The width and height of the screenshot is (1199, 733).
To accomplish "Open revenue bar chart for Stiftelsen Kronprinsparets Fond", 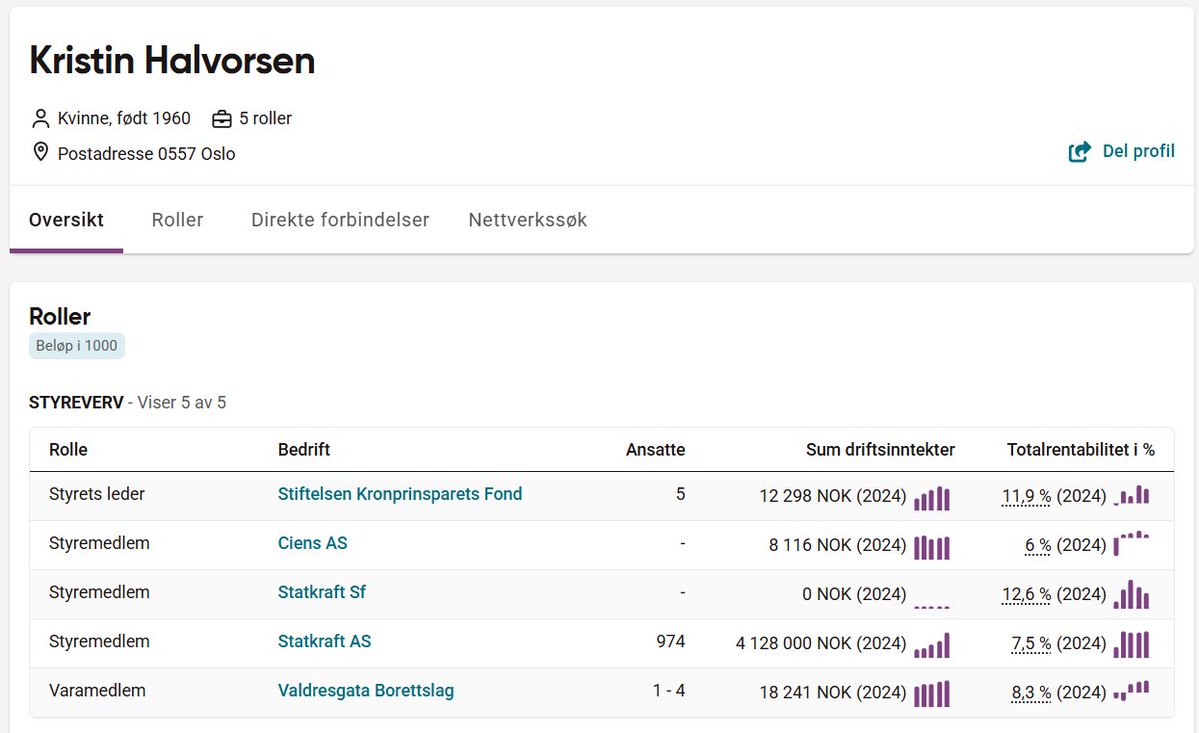I will pyautogui.click(x=932, y=498).
